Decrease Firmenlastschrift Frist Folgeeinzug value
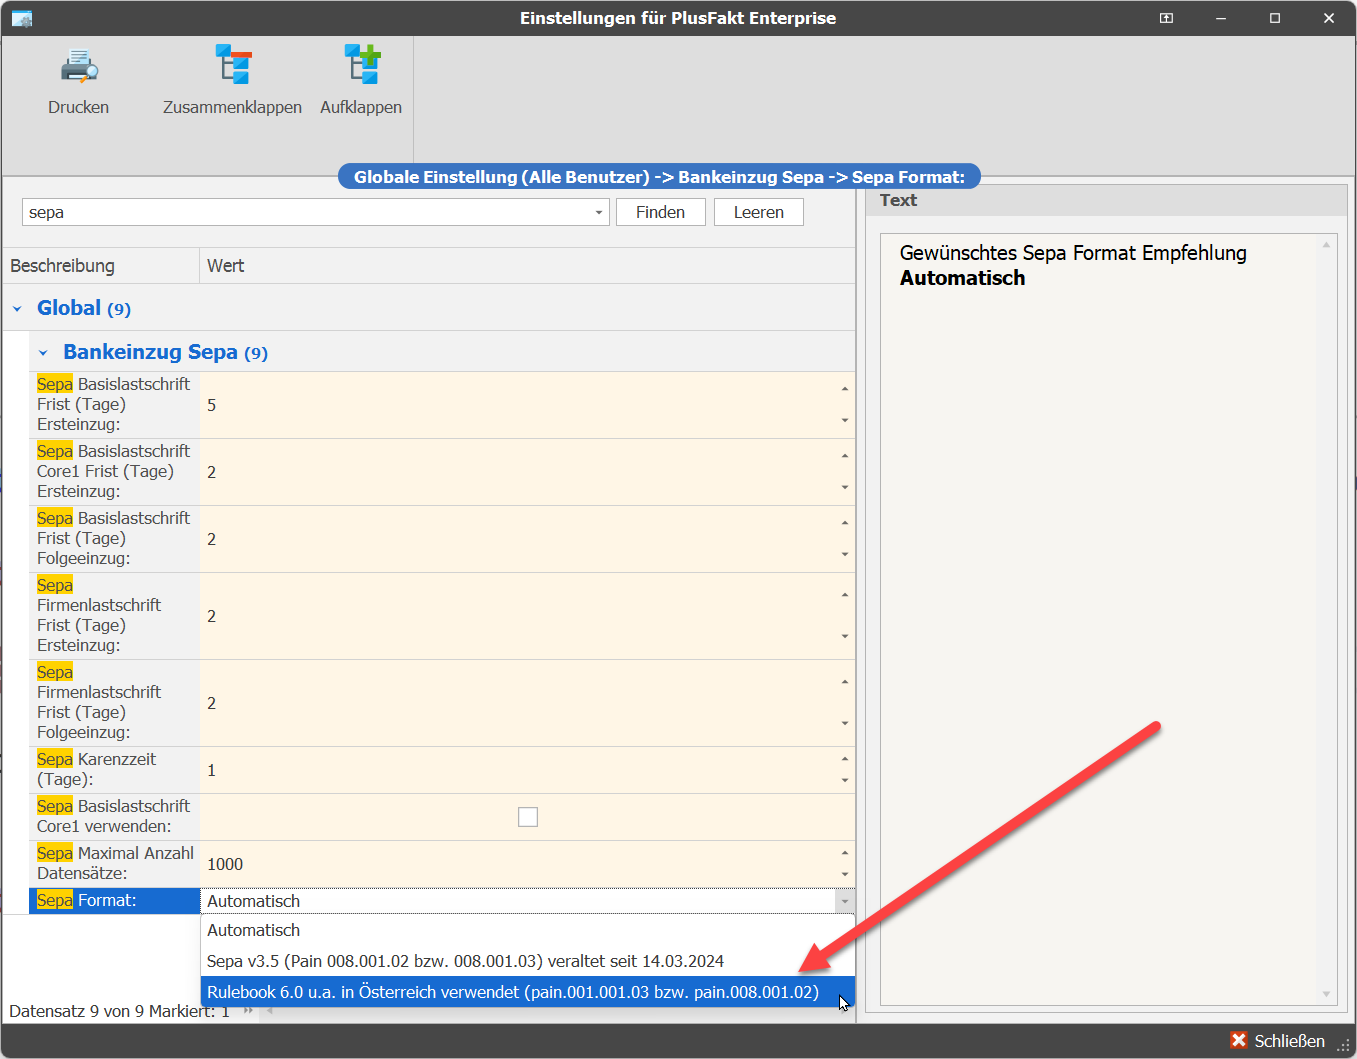This screenshot has width=1357, height=1059. point(845,724)
